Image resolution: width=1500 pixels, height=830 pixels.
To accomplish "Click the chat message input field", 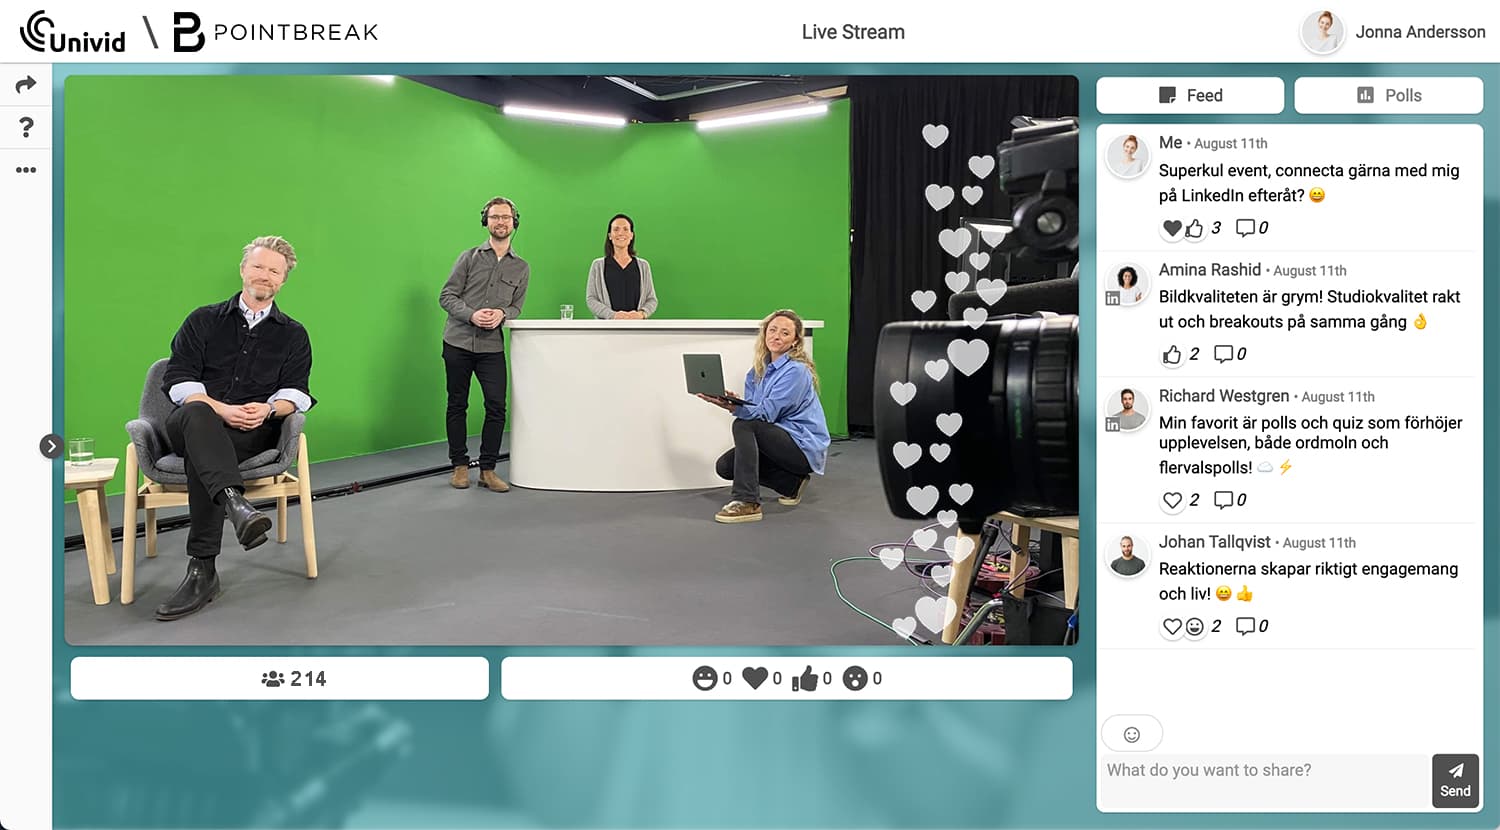I will pos(1260,770).
